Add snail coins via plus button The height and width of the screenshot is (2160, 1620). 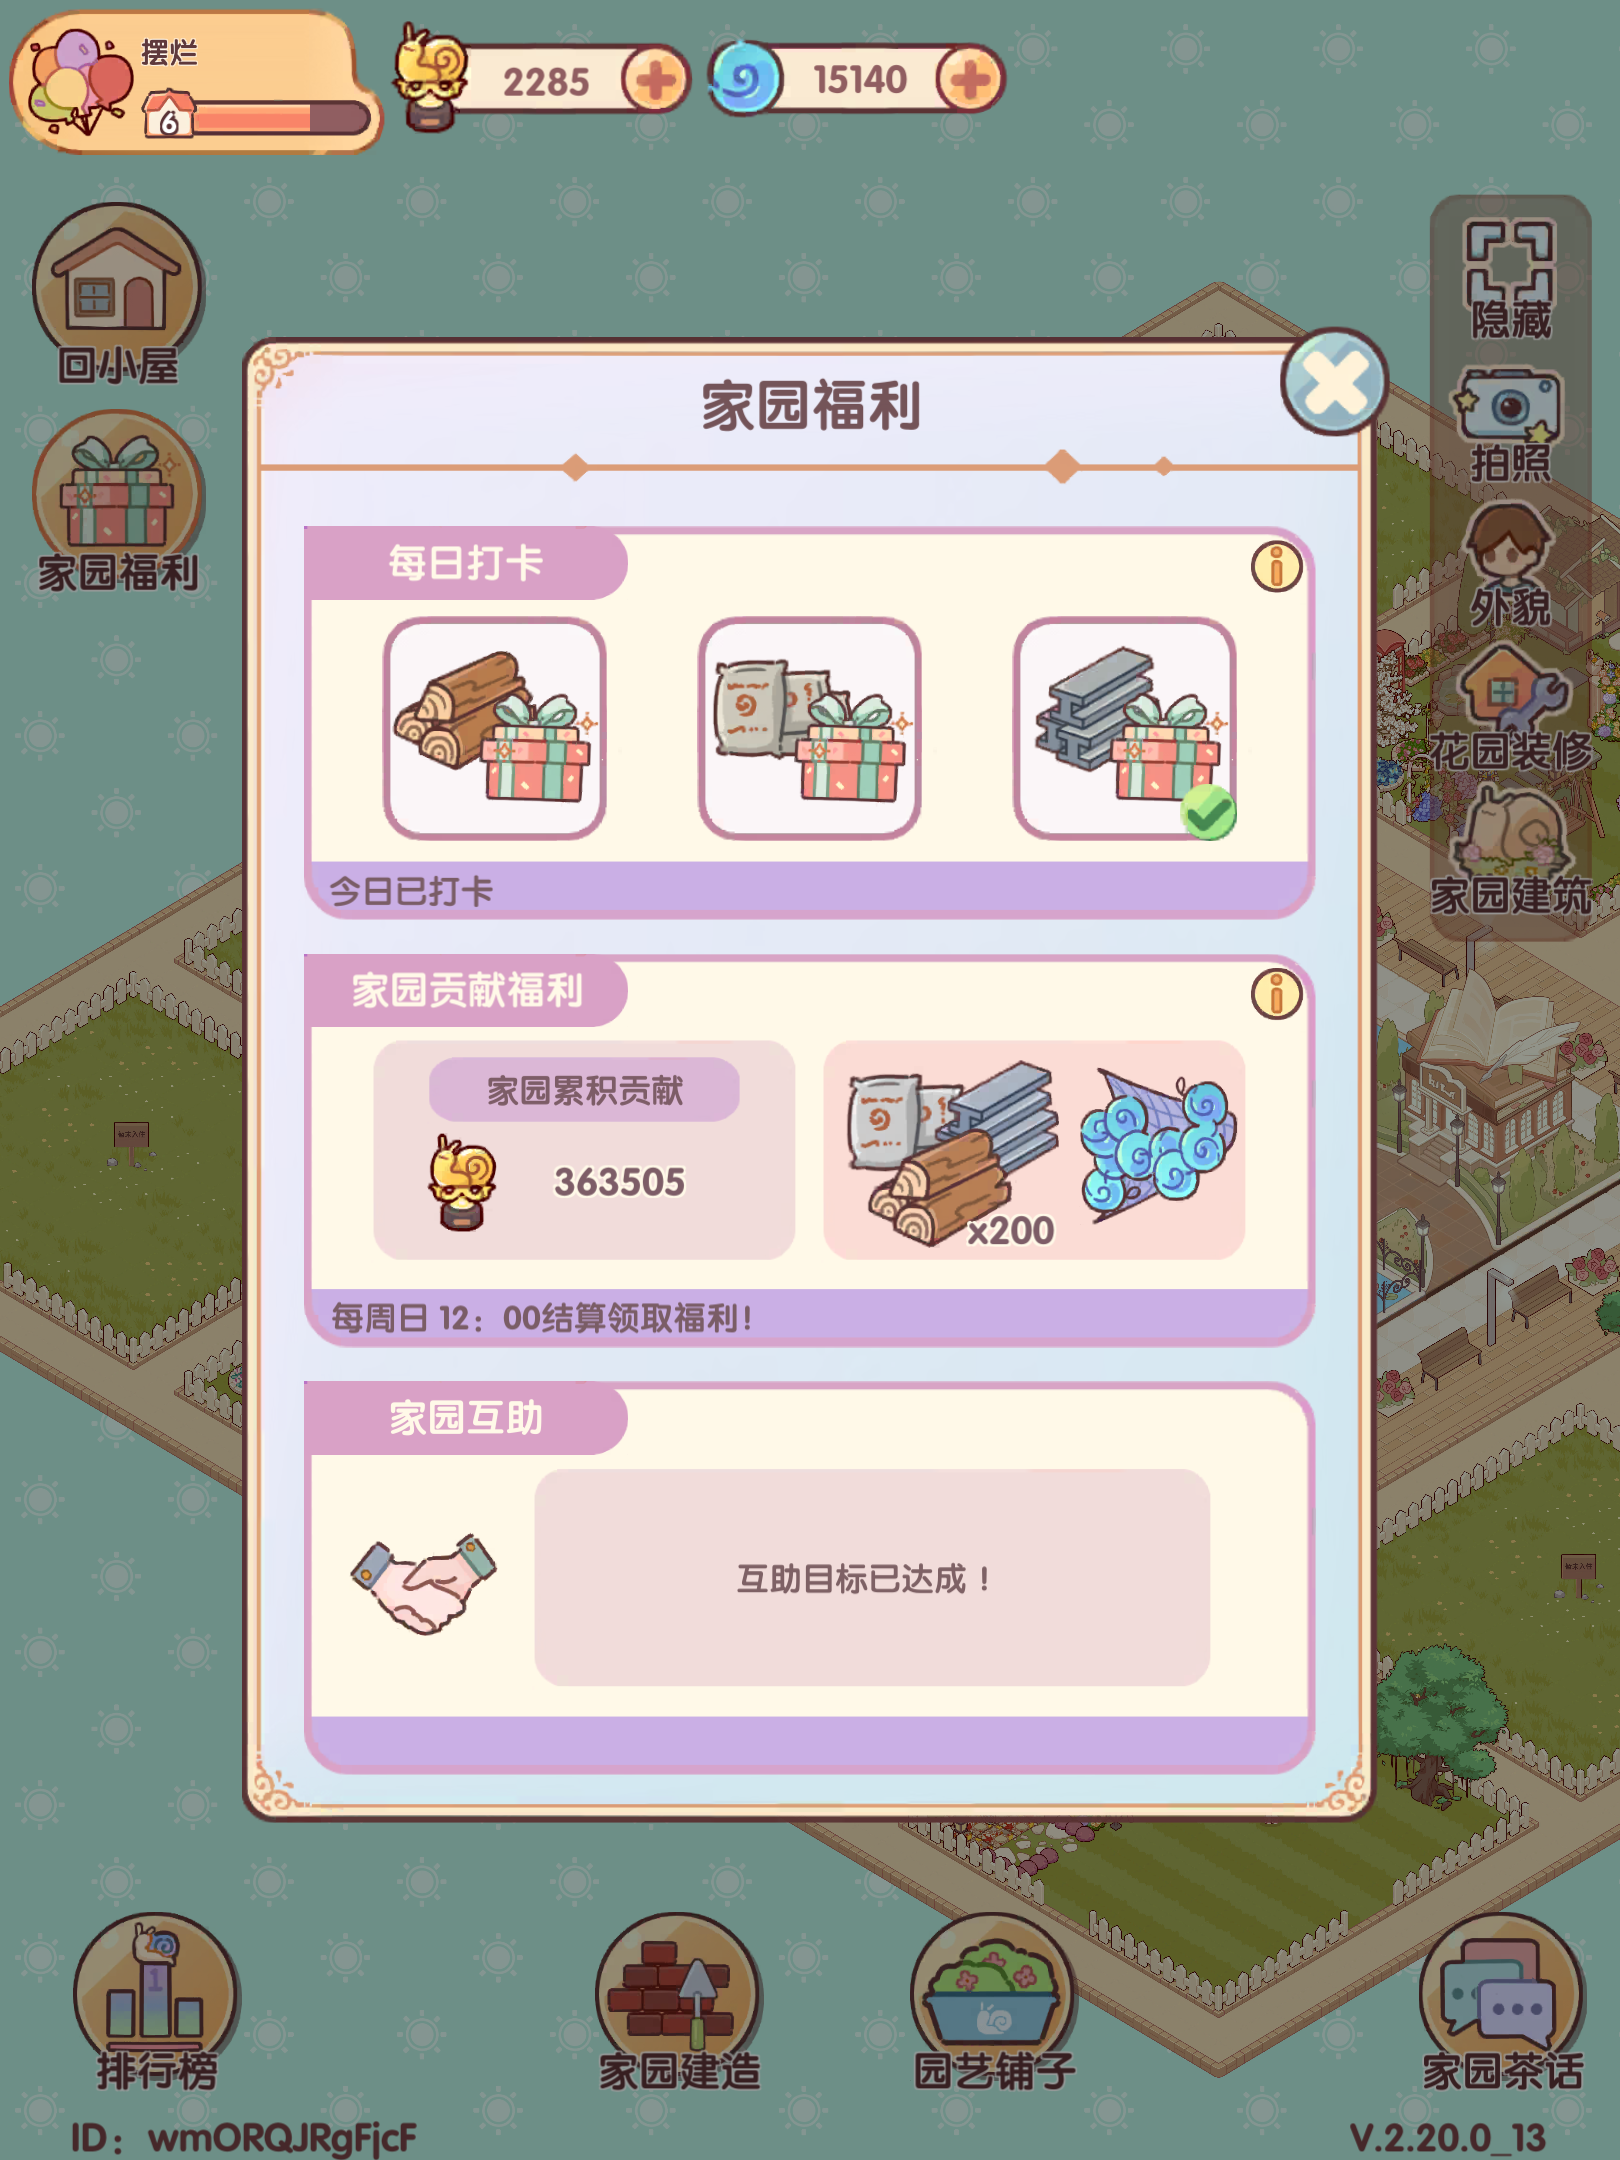point(655,80)
